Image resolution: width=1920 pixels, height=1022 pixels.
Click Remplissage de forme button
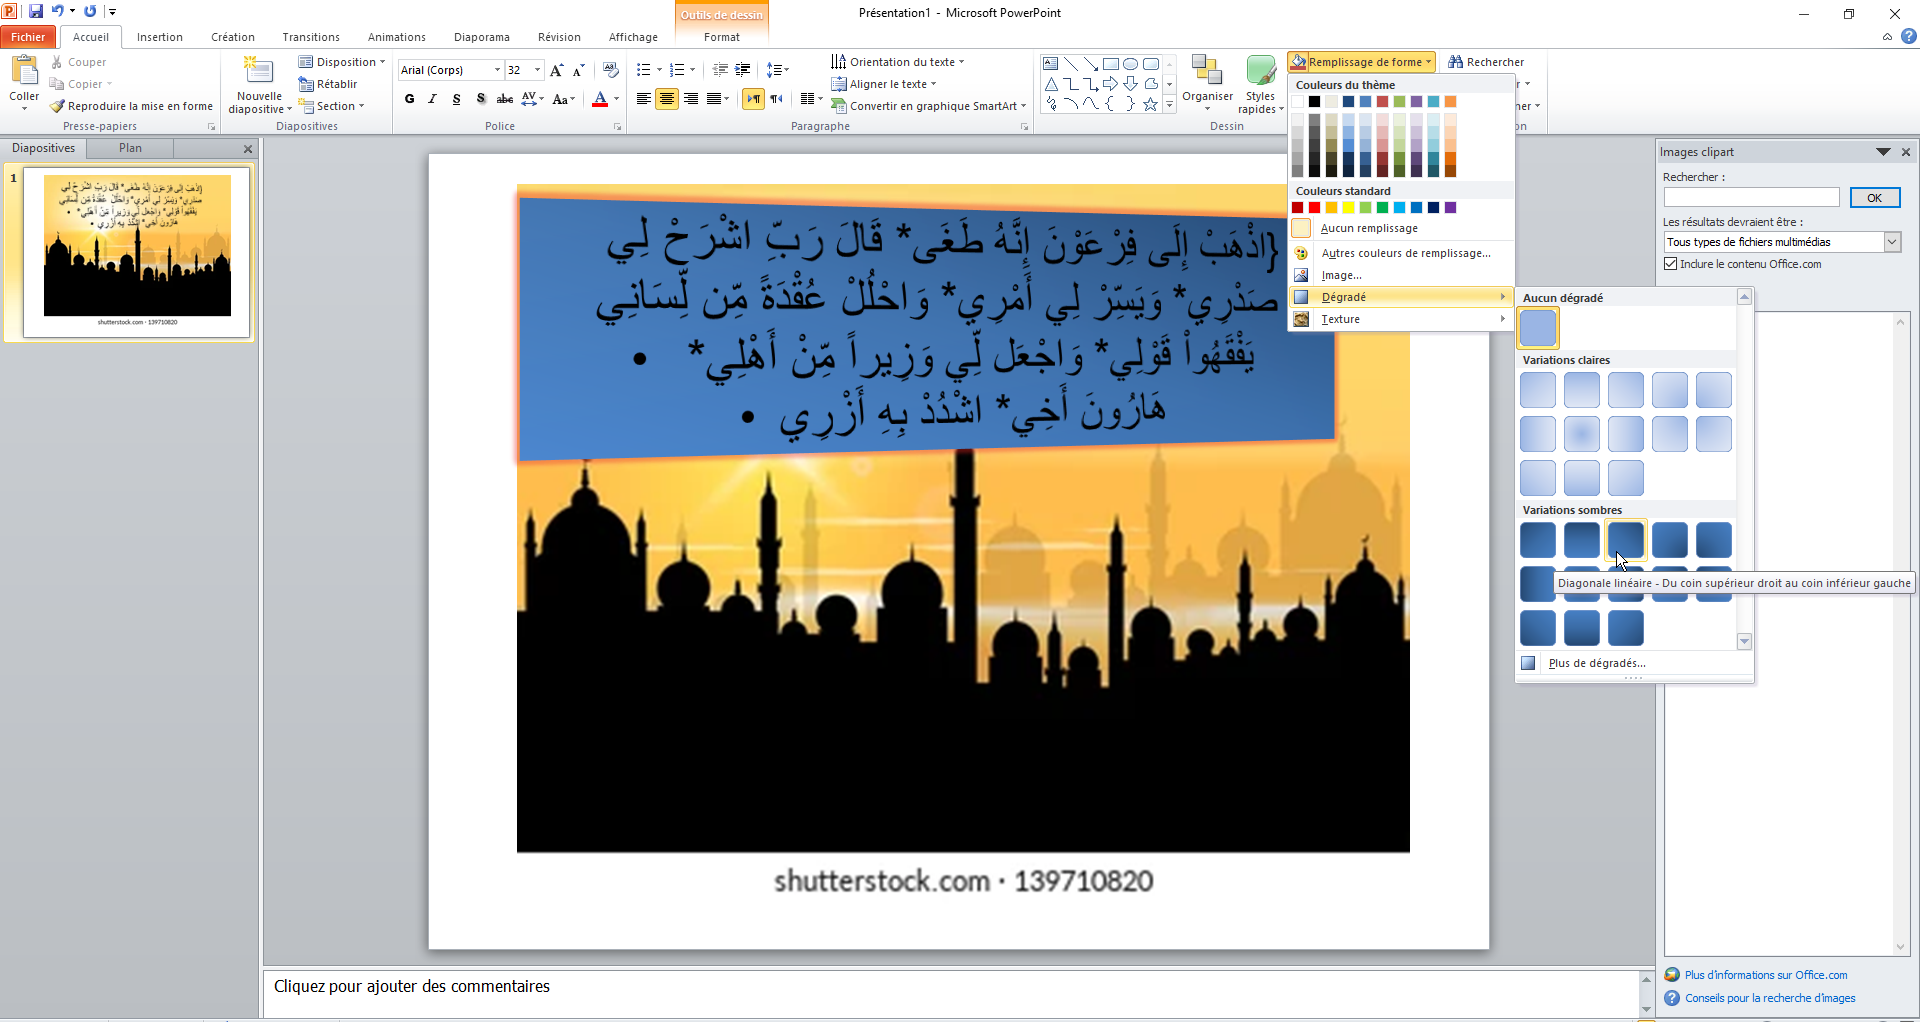[x=1361, y=62]
